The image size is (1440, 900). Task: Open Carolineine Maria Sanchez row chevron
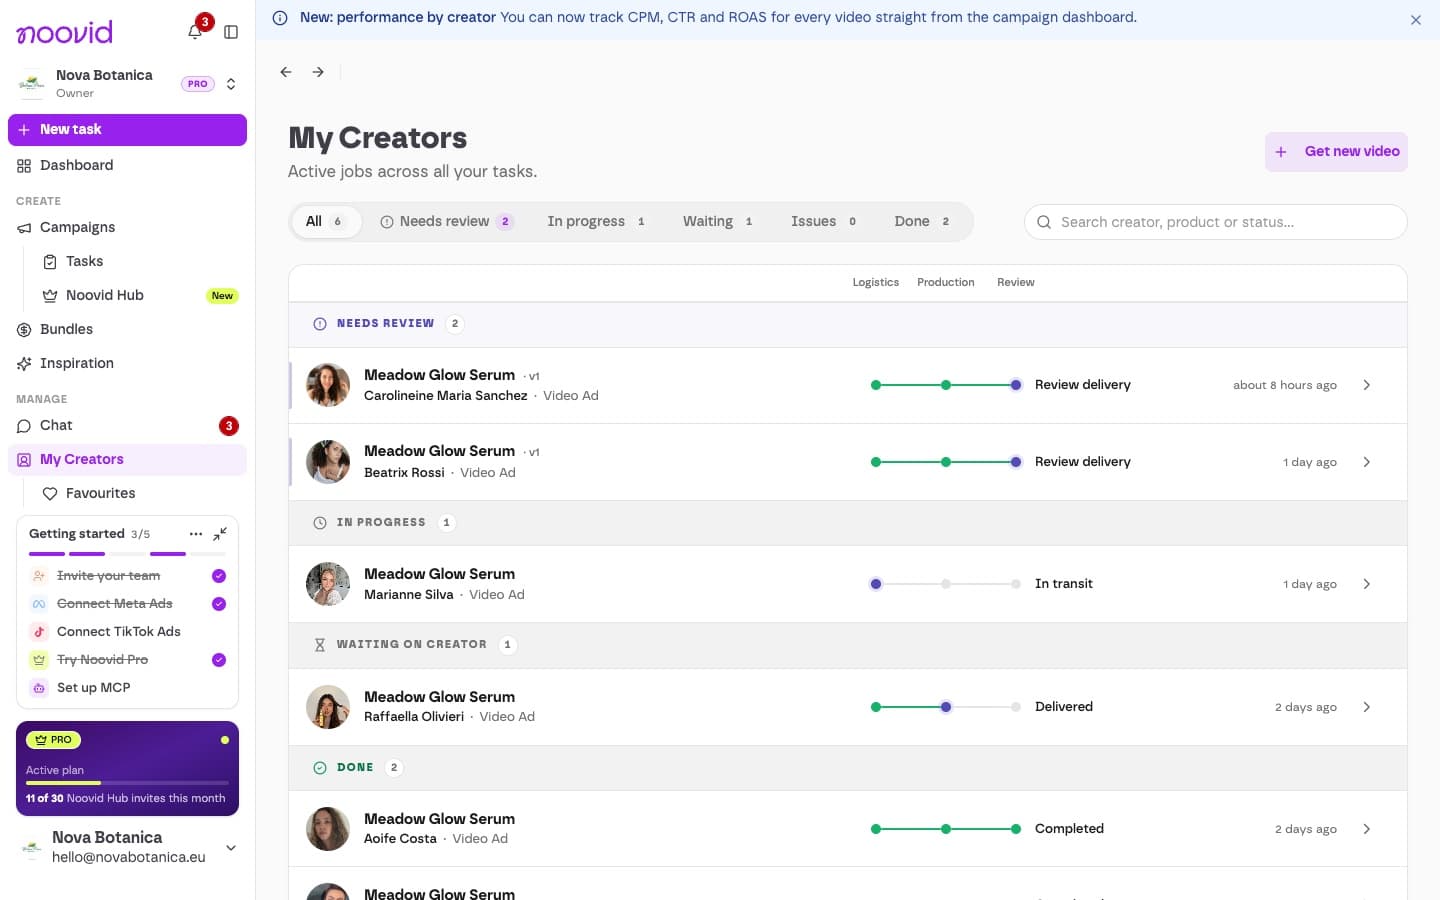(x=1367, y=385)
